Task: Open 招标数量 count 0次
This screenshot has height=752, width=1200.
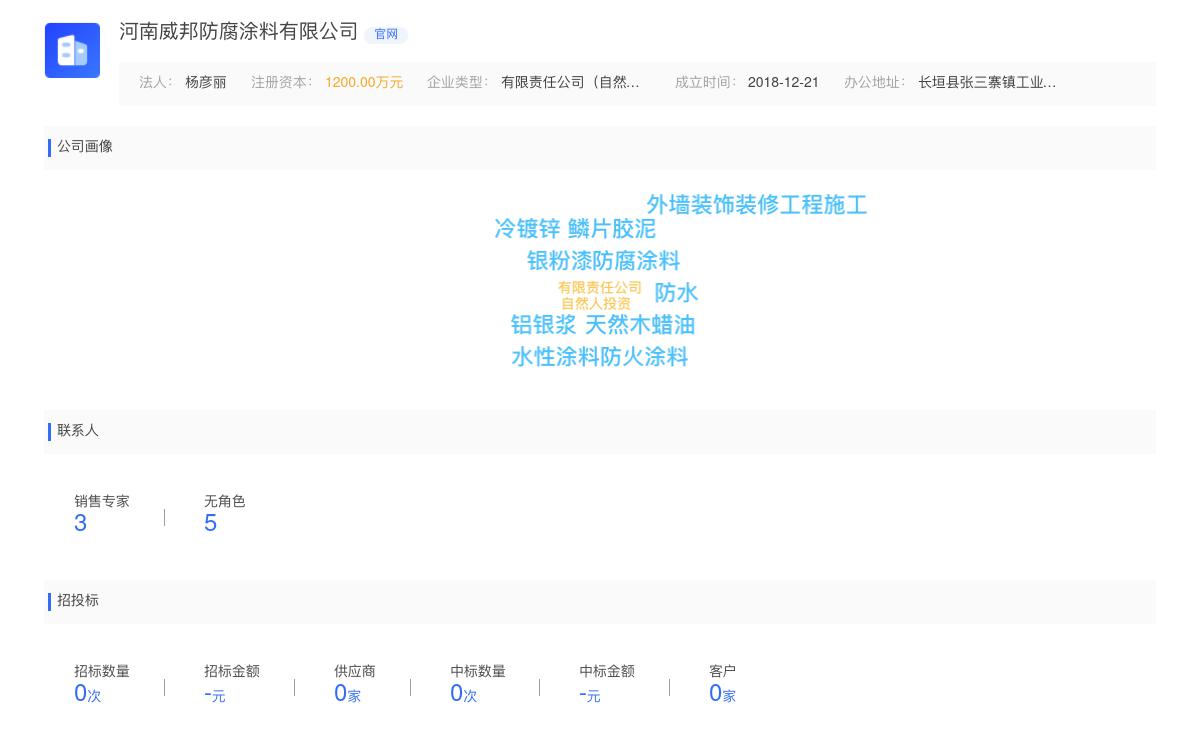Action: coord(88,693)
